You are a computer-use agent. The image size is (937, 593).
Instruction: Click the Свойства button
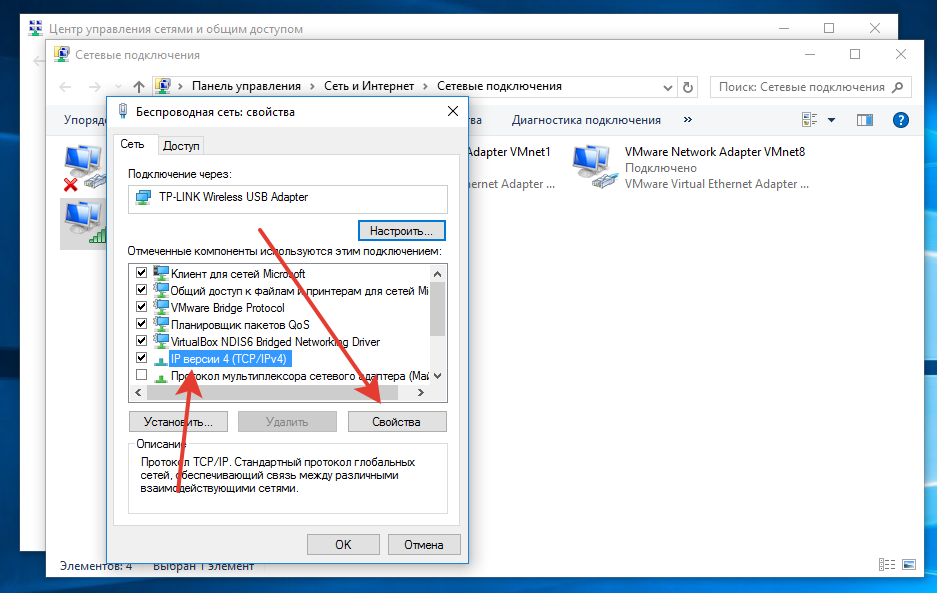pyautogui.click(x=397, y=421)
